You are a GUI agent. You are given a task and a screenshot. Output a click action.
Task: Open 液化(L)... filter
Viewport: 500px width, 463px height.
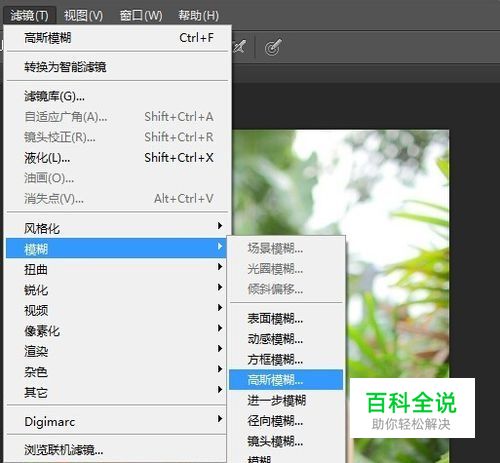[117, 158]
